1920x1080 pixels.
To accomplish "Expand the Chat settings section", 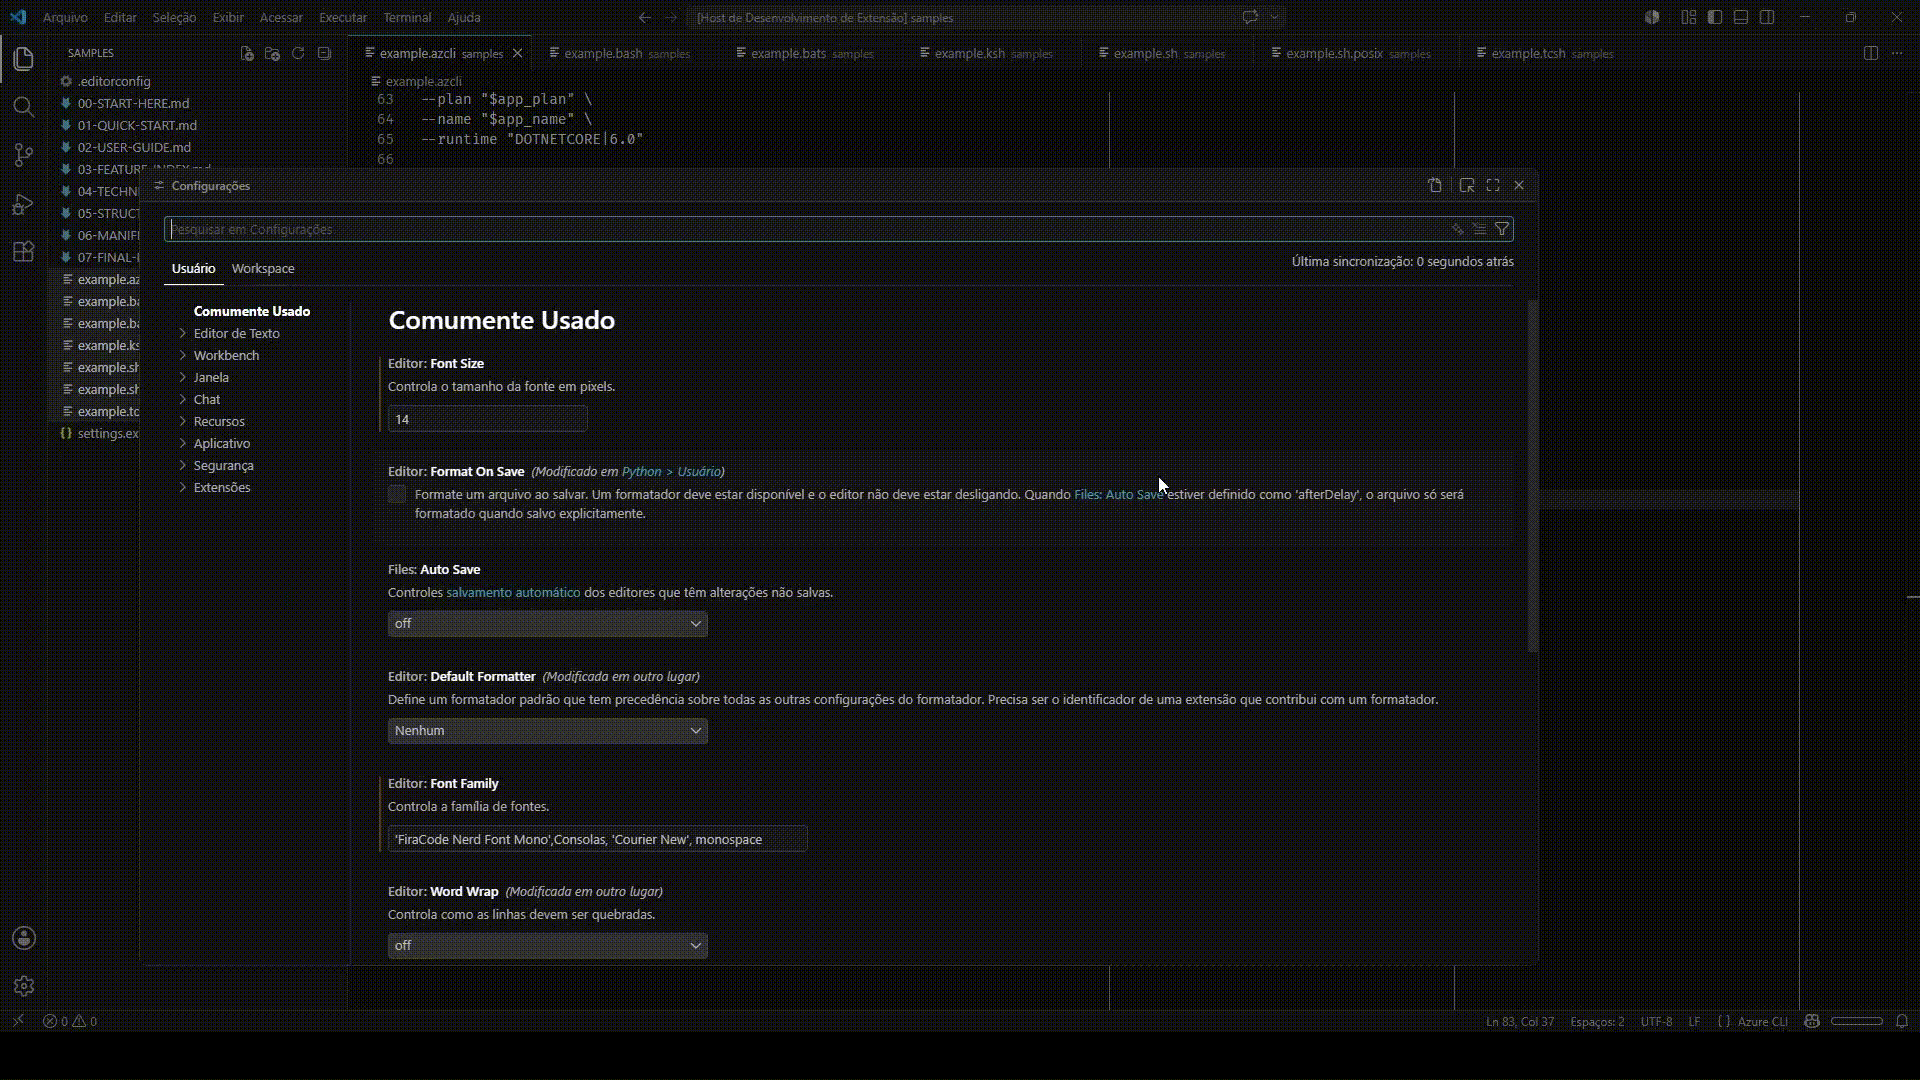I will 183,399.
